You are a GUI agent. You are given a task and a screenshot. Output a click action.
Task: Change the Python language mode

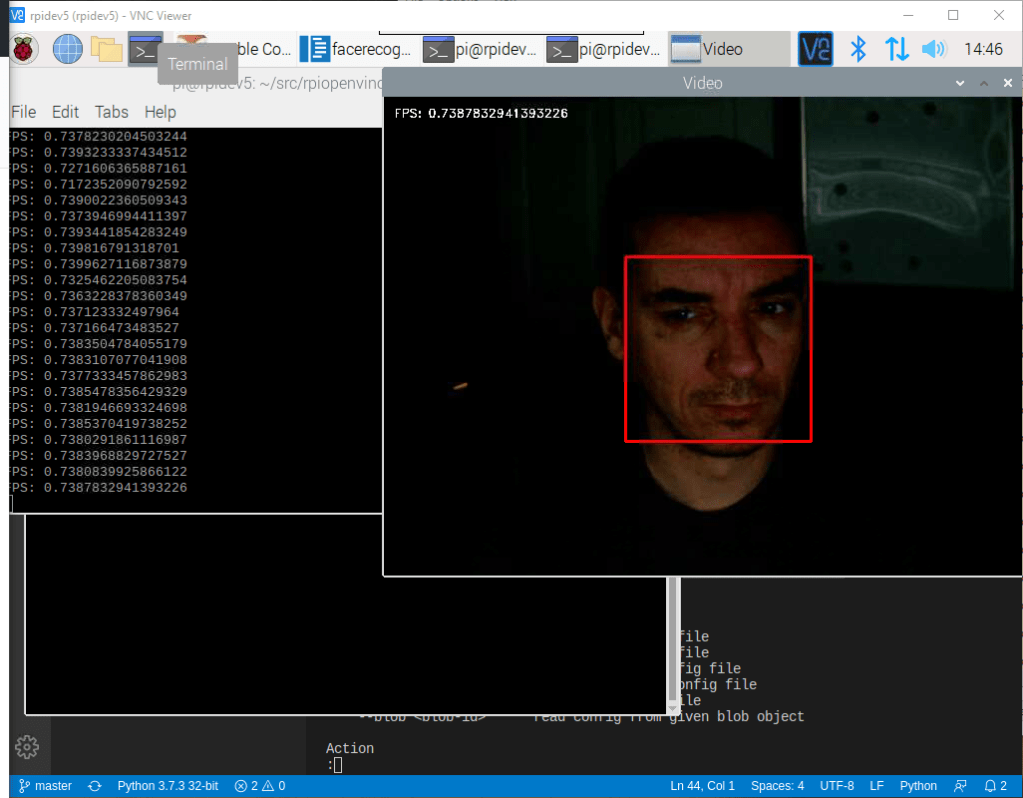(x=918, y=786)
